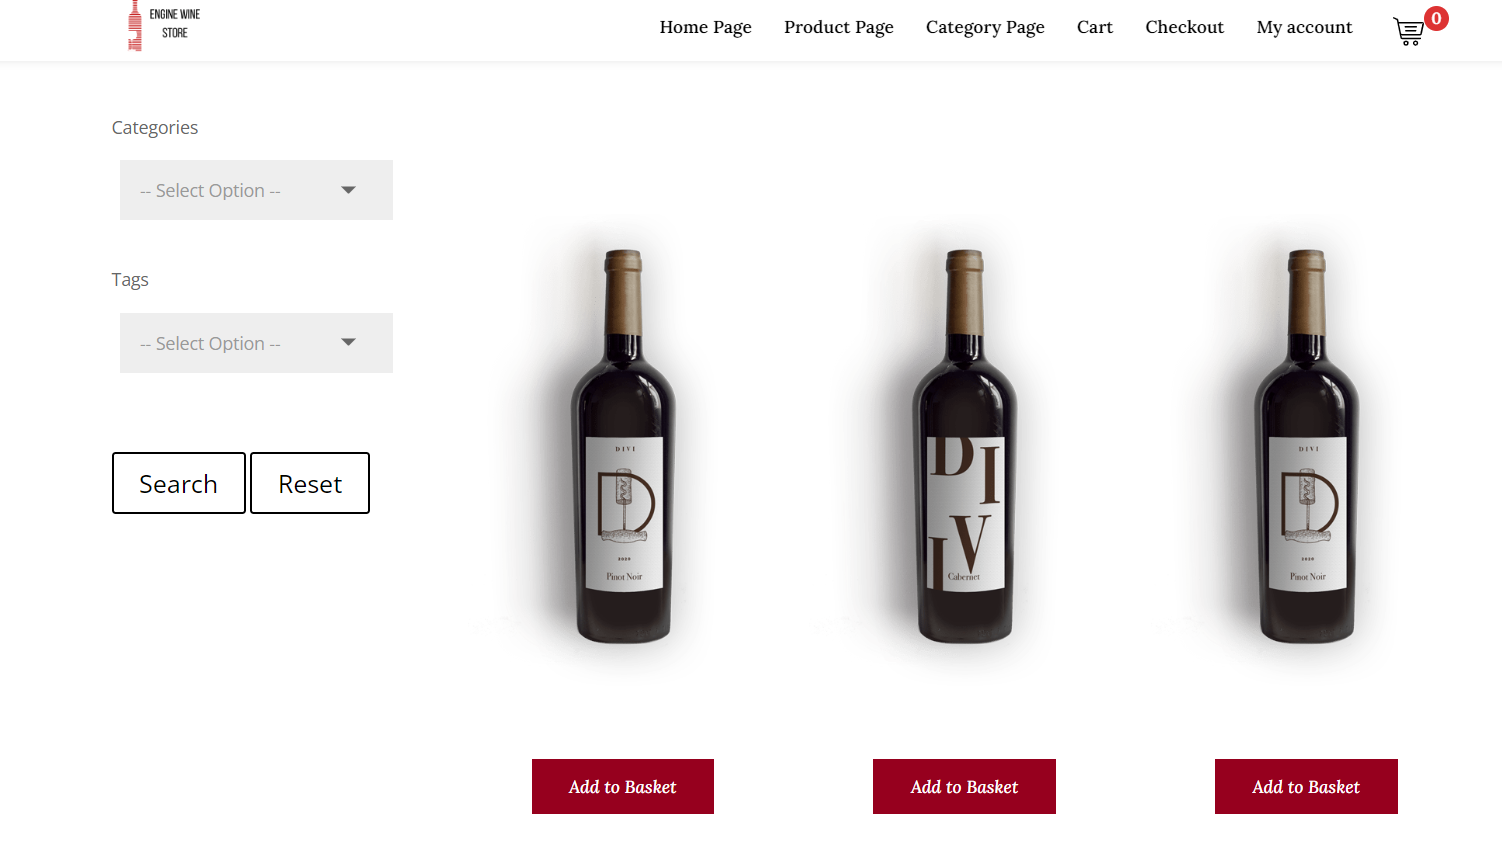Viewport: 1502px width, 847px height.
Task: Go to Checkout in navigation bar
Action: pyautogui.click(x=1184, y=27)
